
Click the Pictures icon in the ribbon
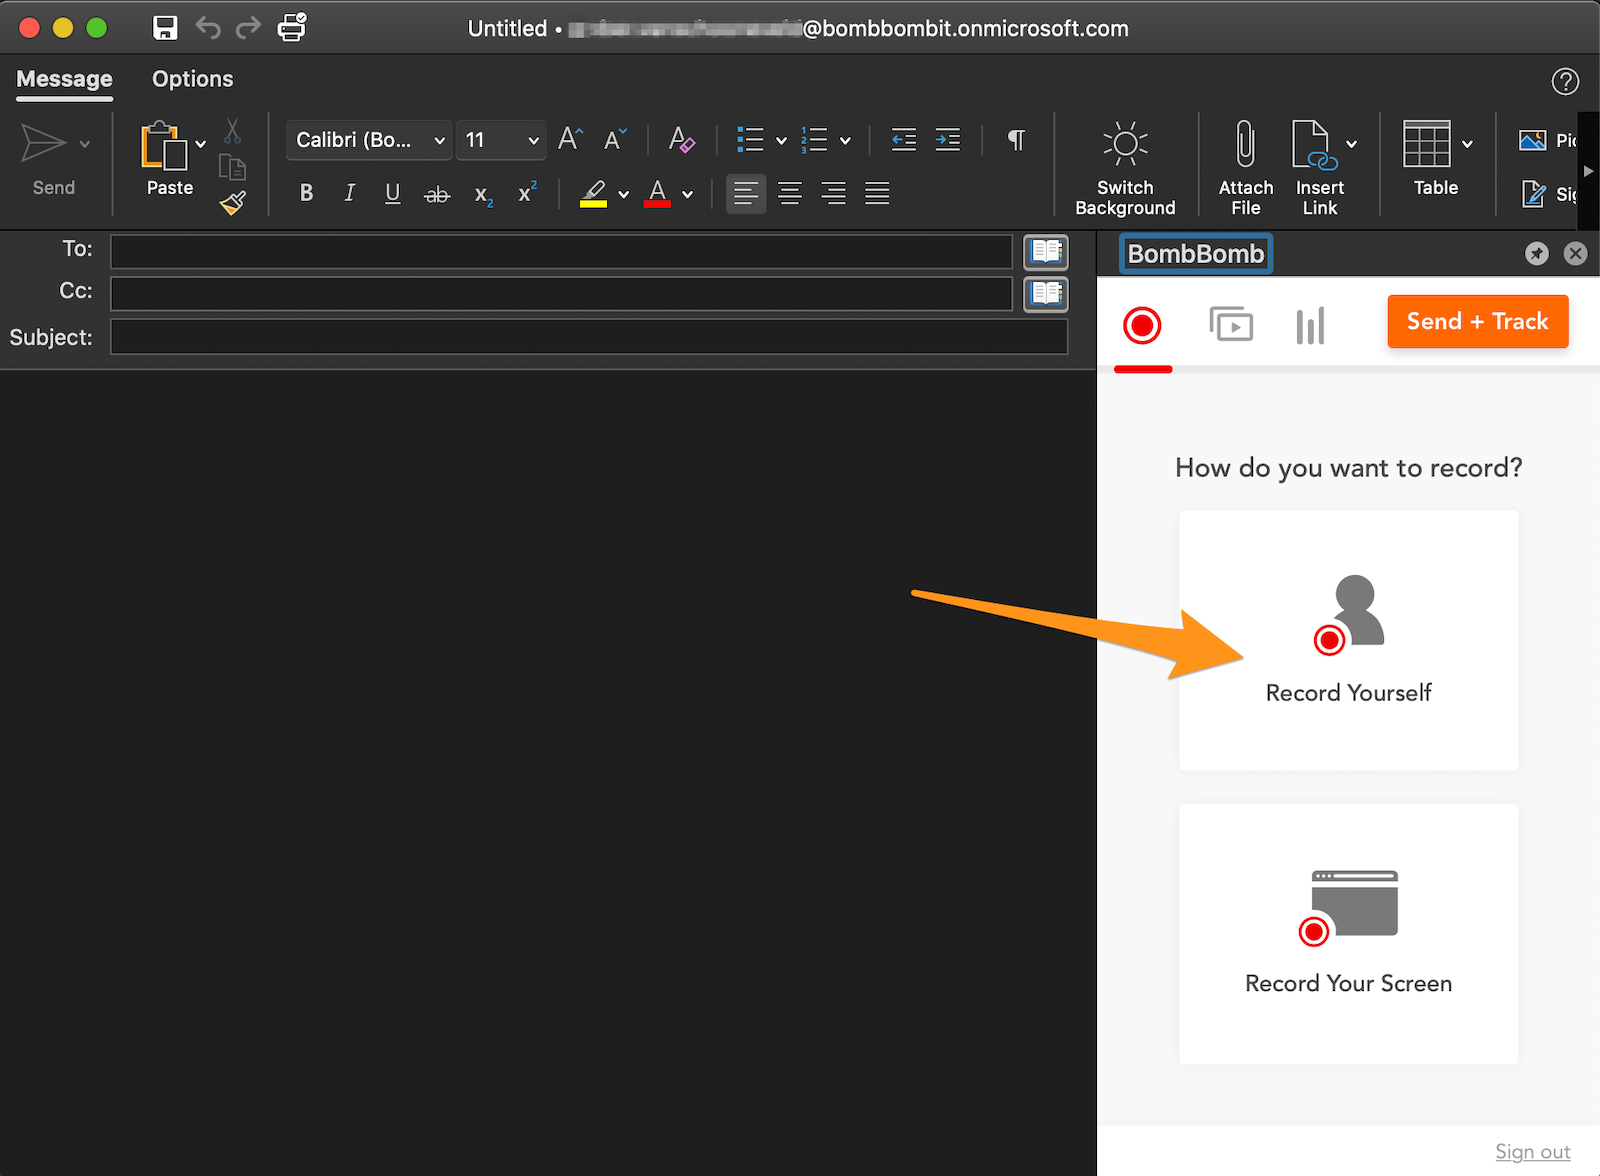1533,141
